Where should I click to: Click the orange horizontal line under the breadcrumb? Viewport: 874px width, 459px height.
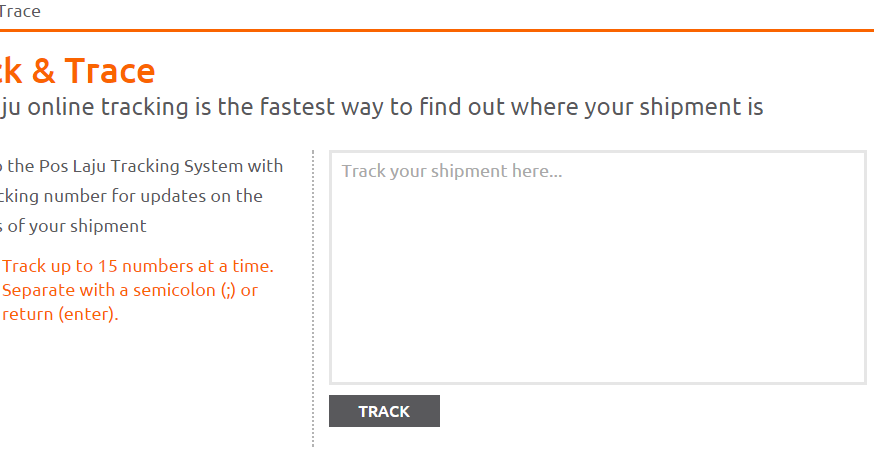(437, 31)
